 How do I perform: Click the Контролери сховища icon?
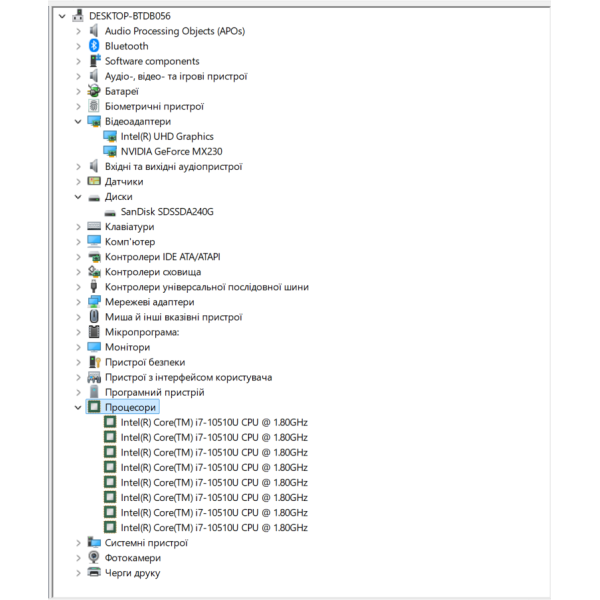(94, 271)
